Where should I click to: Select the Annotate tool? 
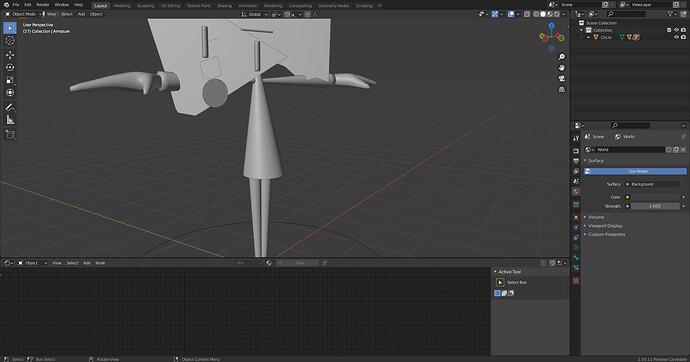point(10,107)
